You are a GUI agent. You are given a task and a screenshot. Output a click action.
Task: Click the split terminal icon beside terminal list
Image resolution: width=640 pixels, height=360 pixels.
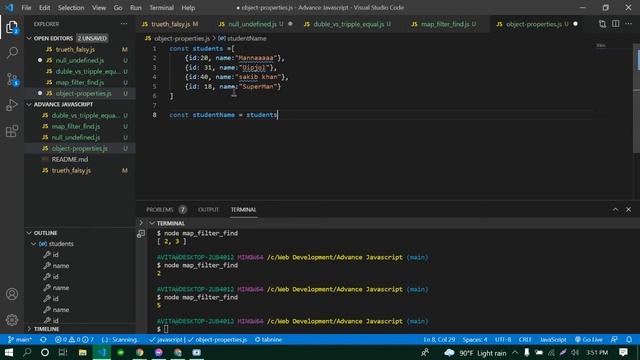(x=141, y=234)
